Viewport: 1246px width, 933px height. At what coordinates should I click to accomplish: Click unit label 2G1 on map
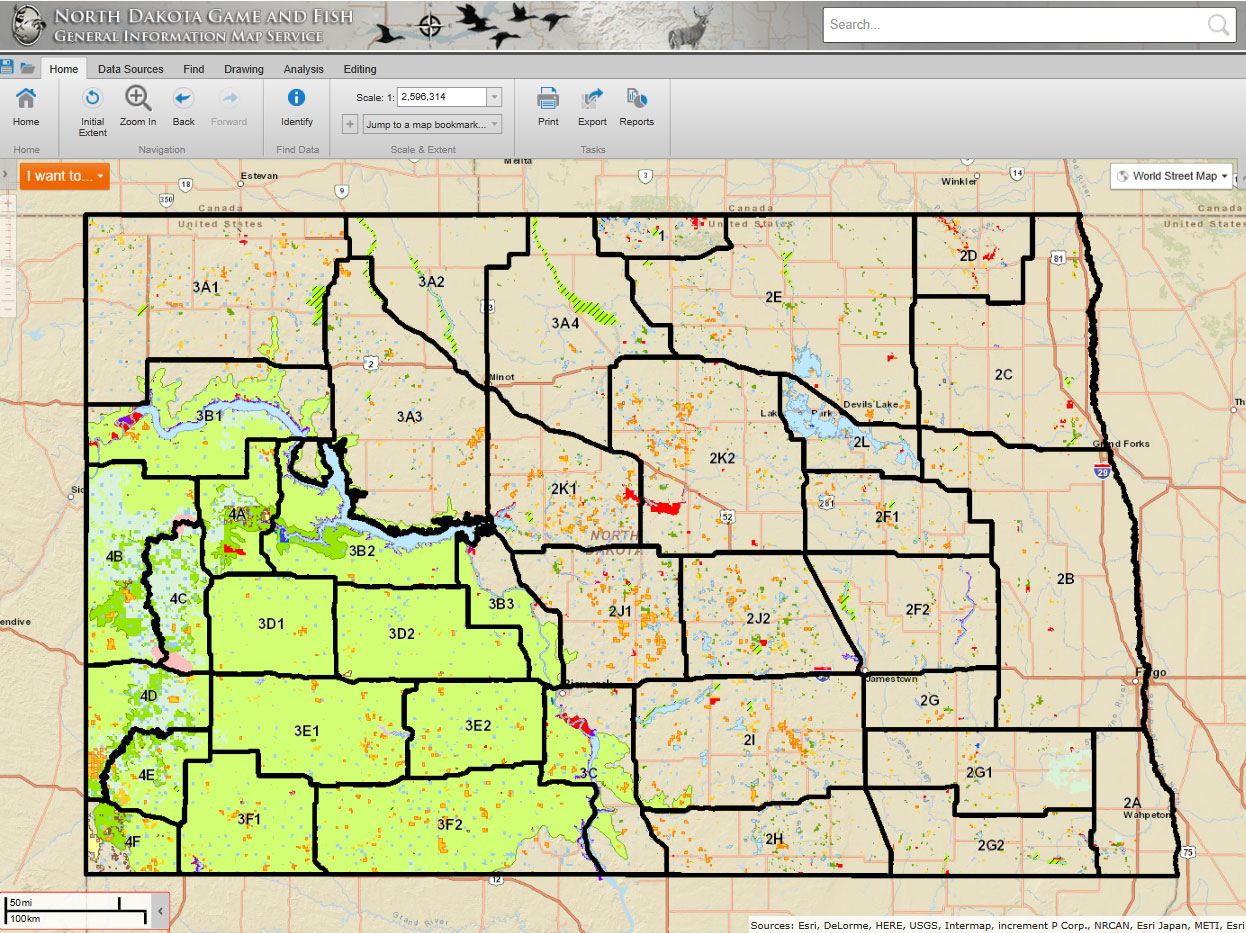(979, 773)
